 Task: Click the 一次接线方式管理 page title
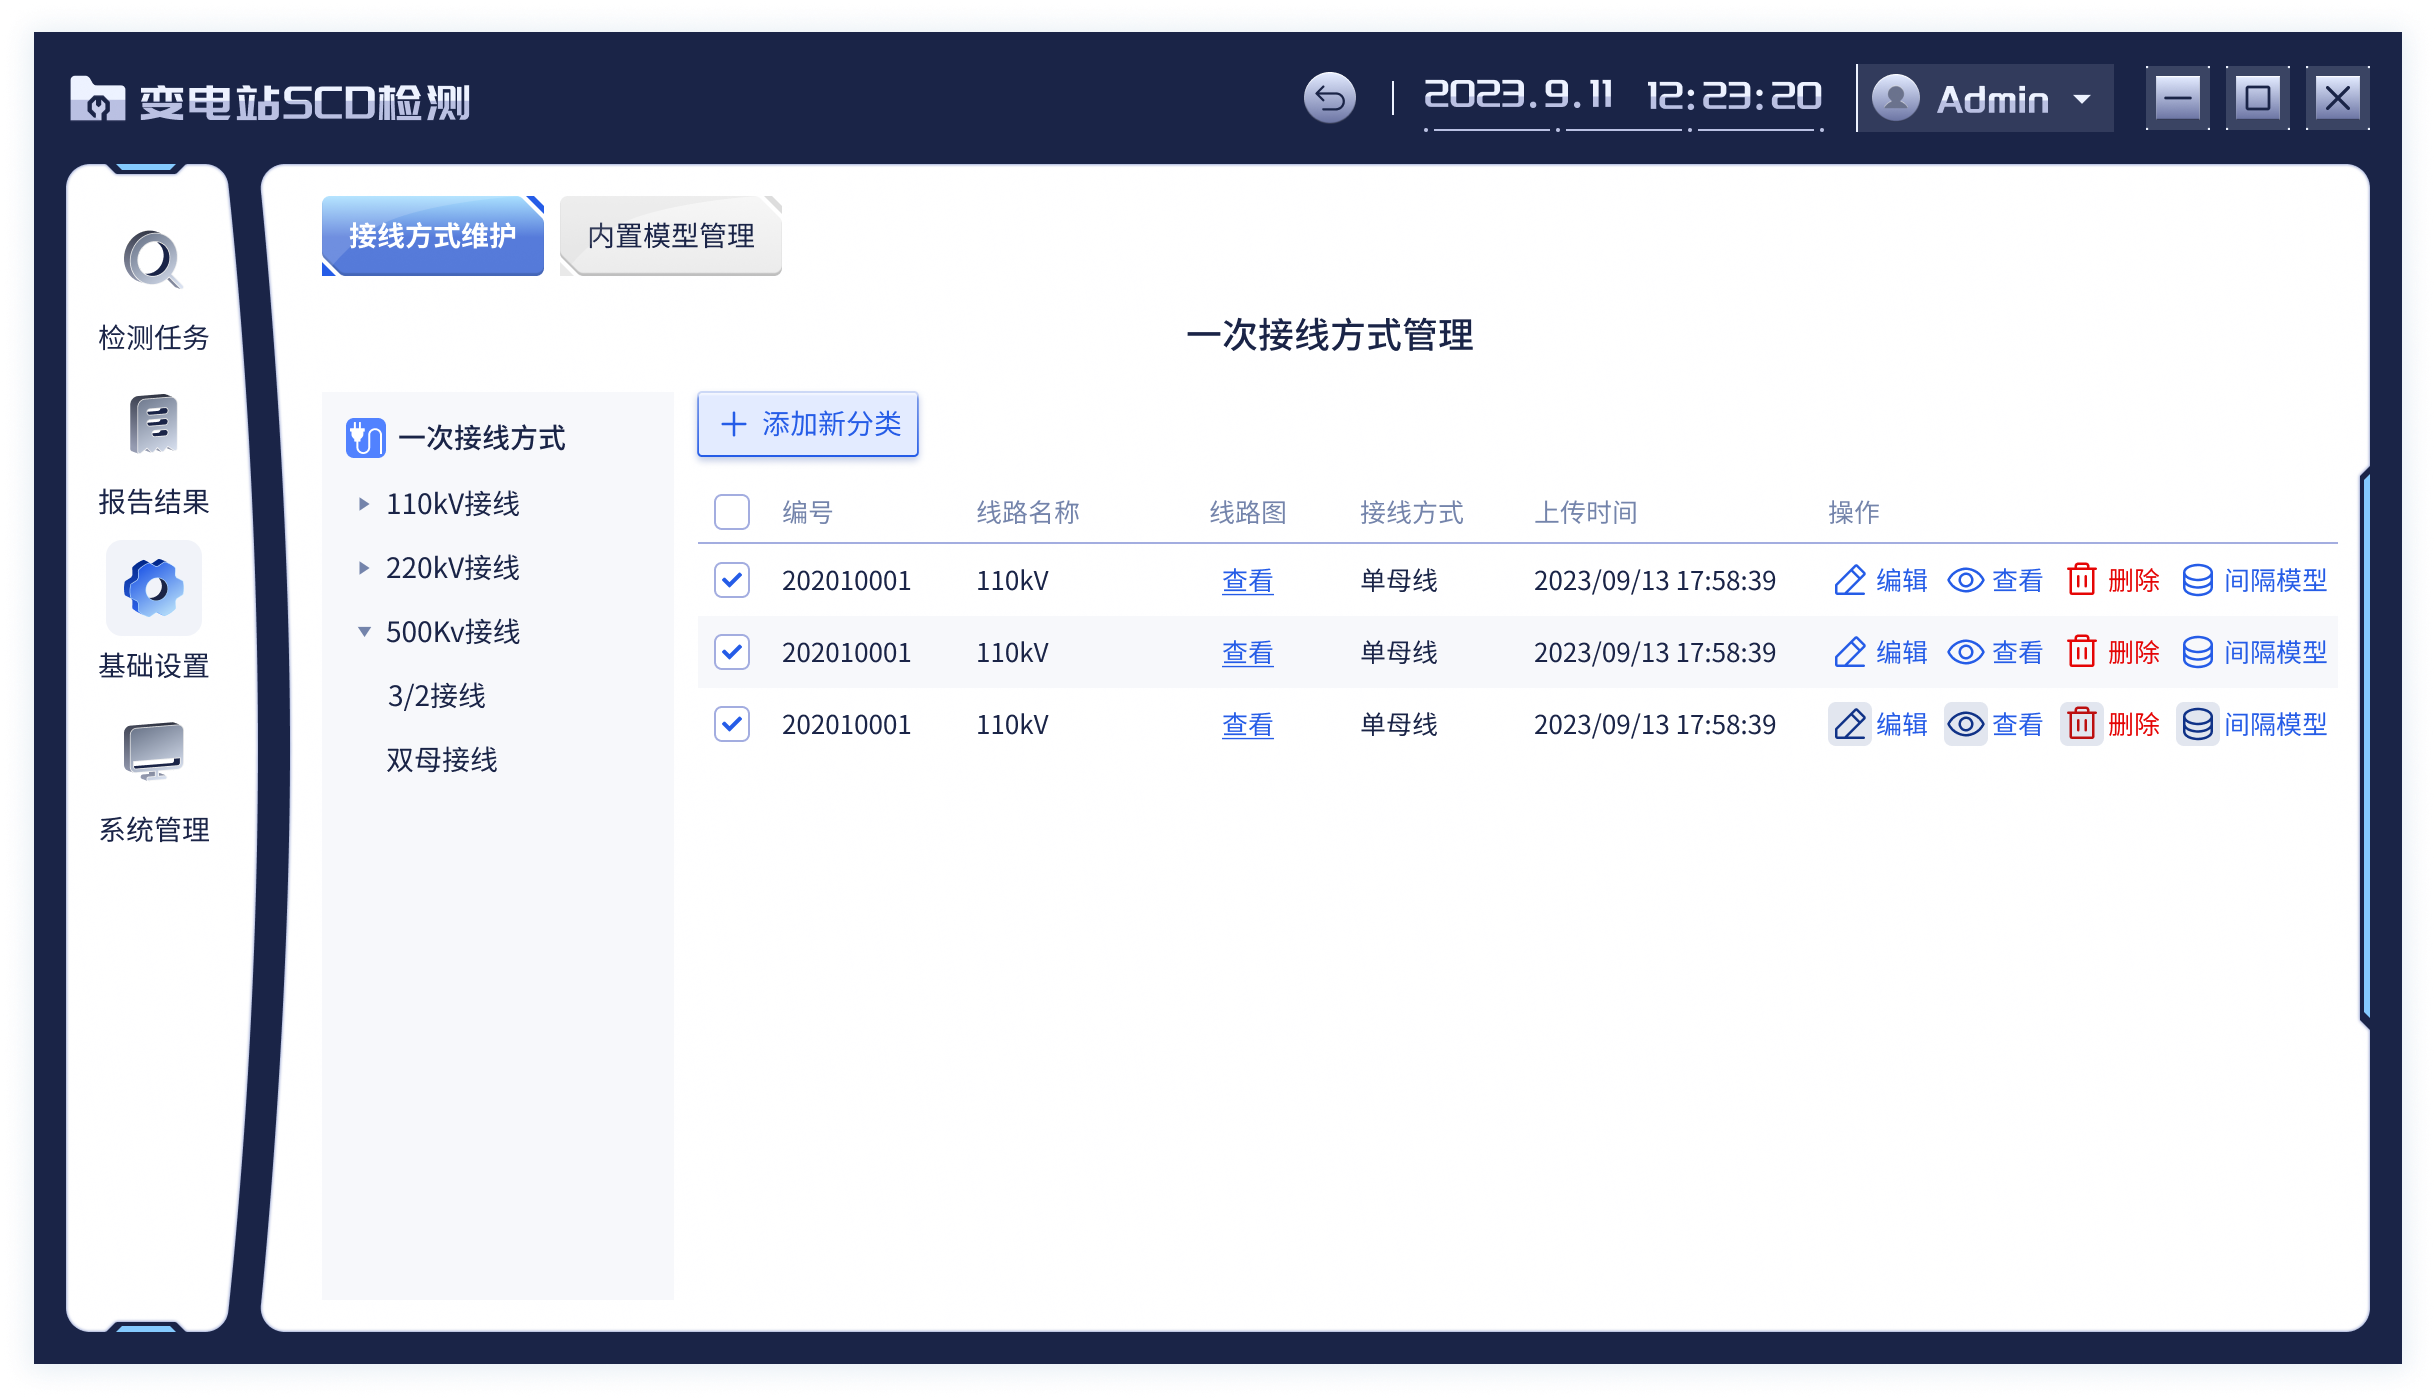pos(1329,335)
